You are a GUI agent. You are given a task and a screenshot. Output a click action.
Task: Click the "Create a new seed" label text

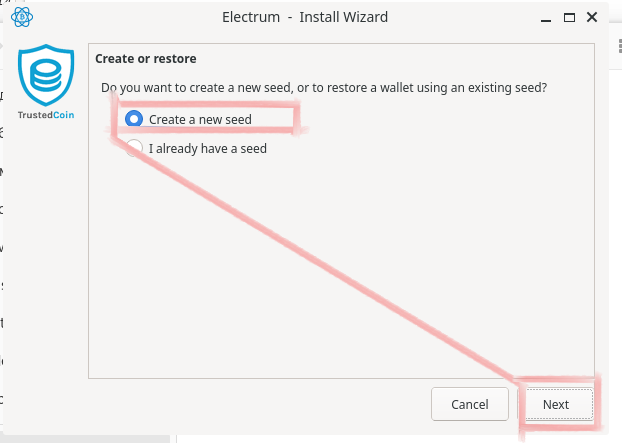tap(200, 119)
